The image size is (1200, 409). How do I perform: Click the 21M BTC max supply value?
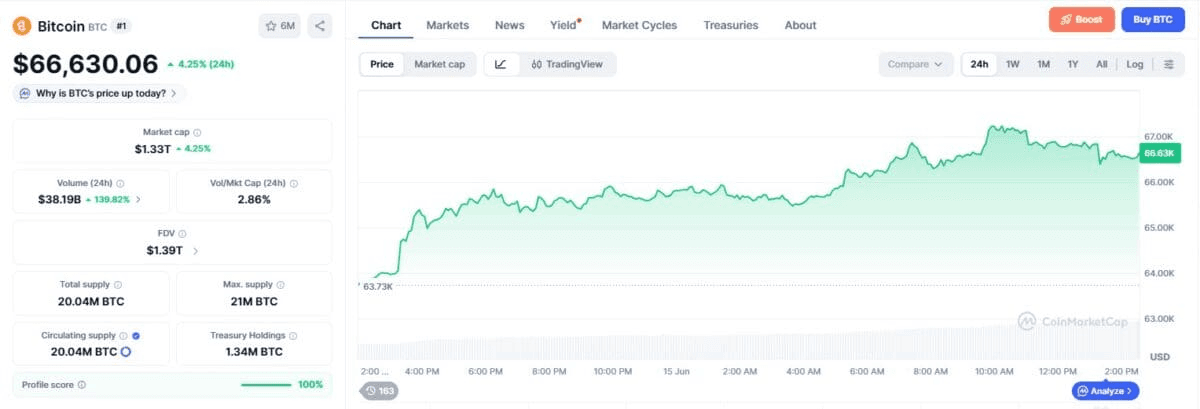(254, 301)
